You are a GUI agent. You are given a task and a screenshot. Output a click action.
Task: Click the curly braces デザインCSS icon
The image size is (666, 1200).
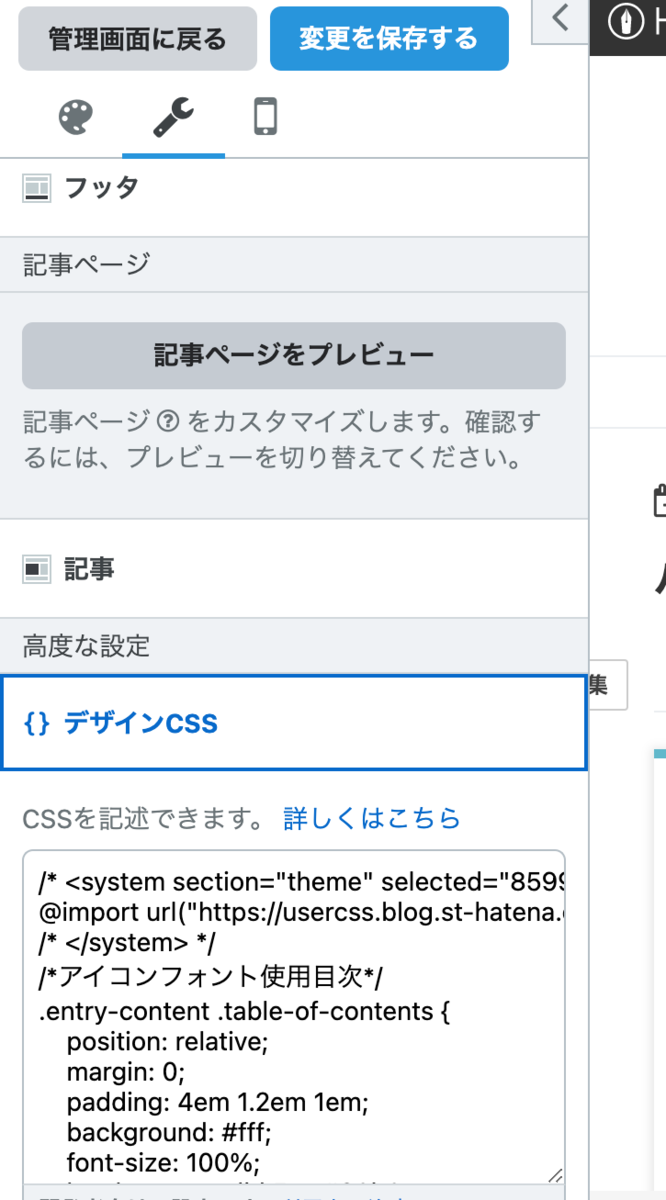tap(37, 723)
